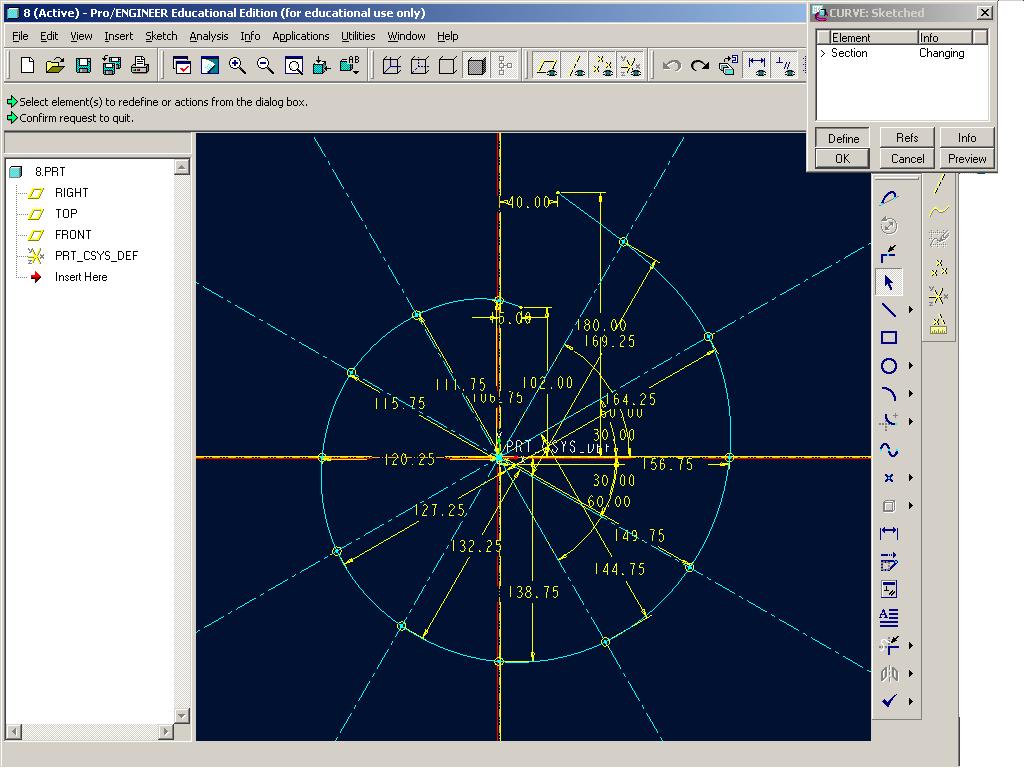Open the Applications menu
The width and height of the screenshot is (1024, 768).
pos(300,36)
